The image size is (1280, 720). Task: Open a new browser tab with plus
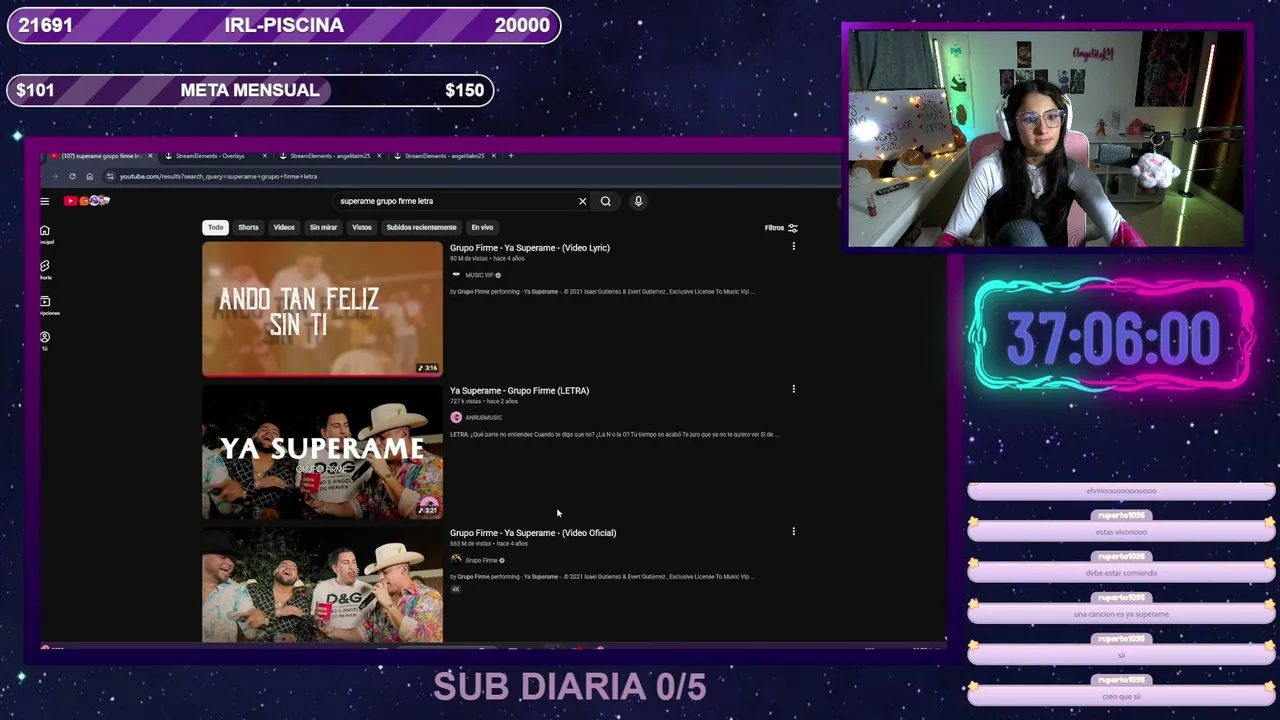[510, 156]
